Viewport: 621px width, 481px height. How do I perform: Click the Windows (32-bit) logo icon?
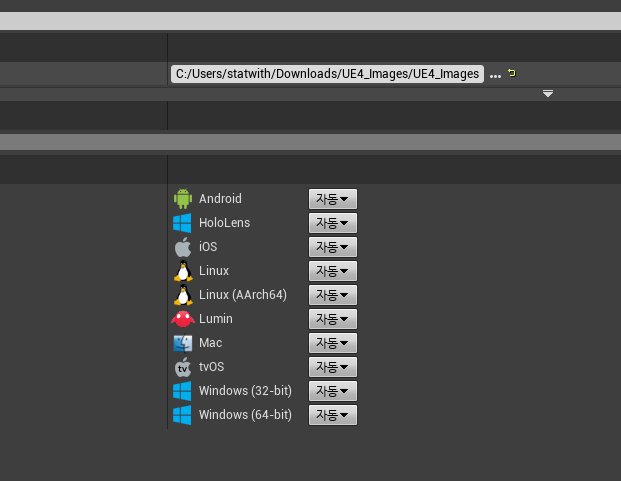182,391
